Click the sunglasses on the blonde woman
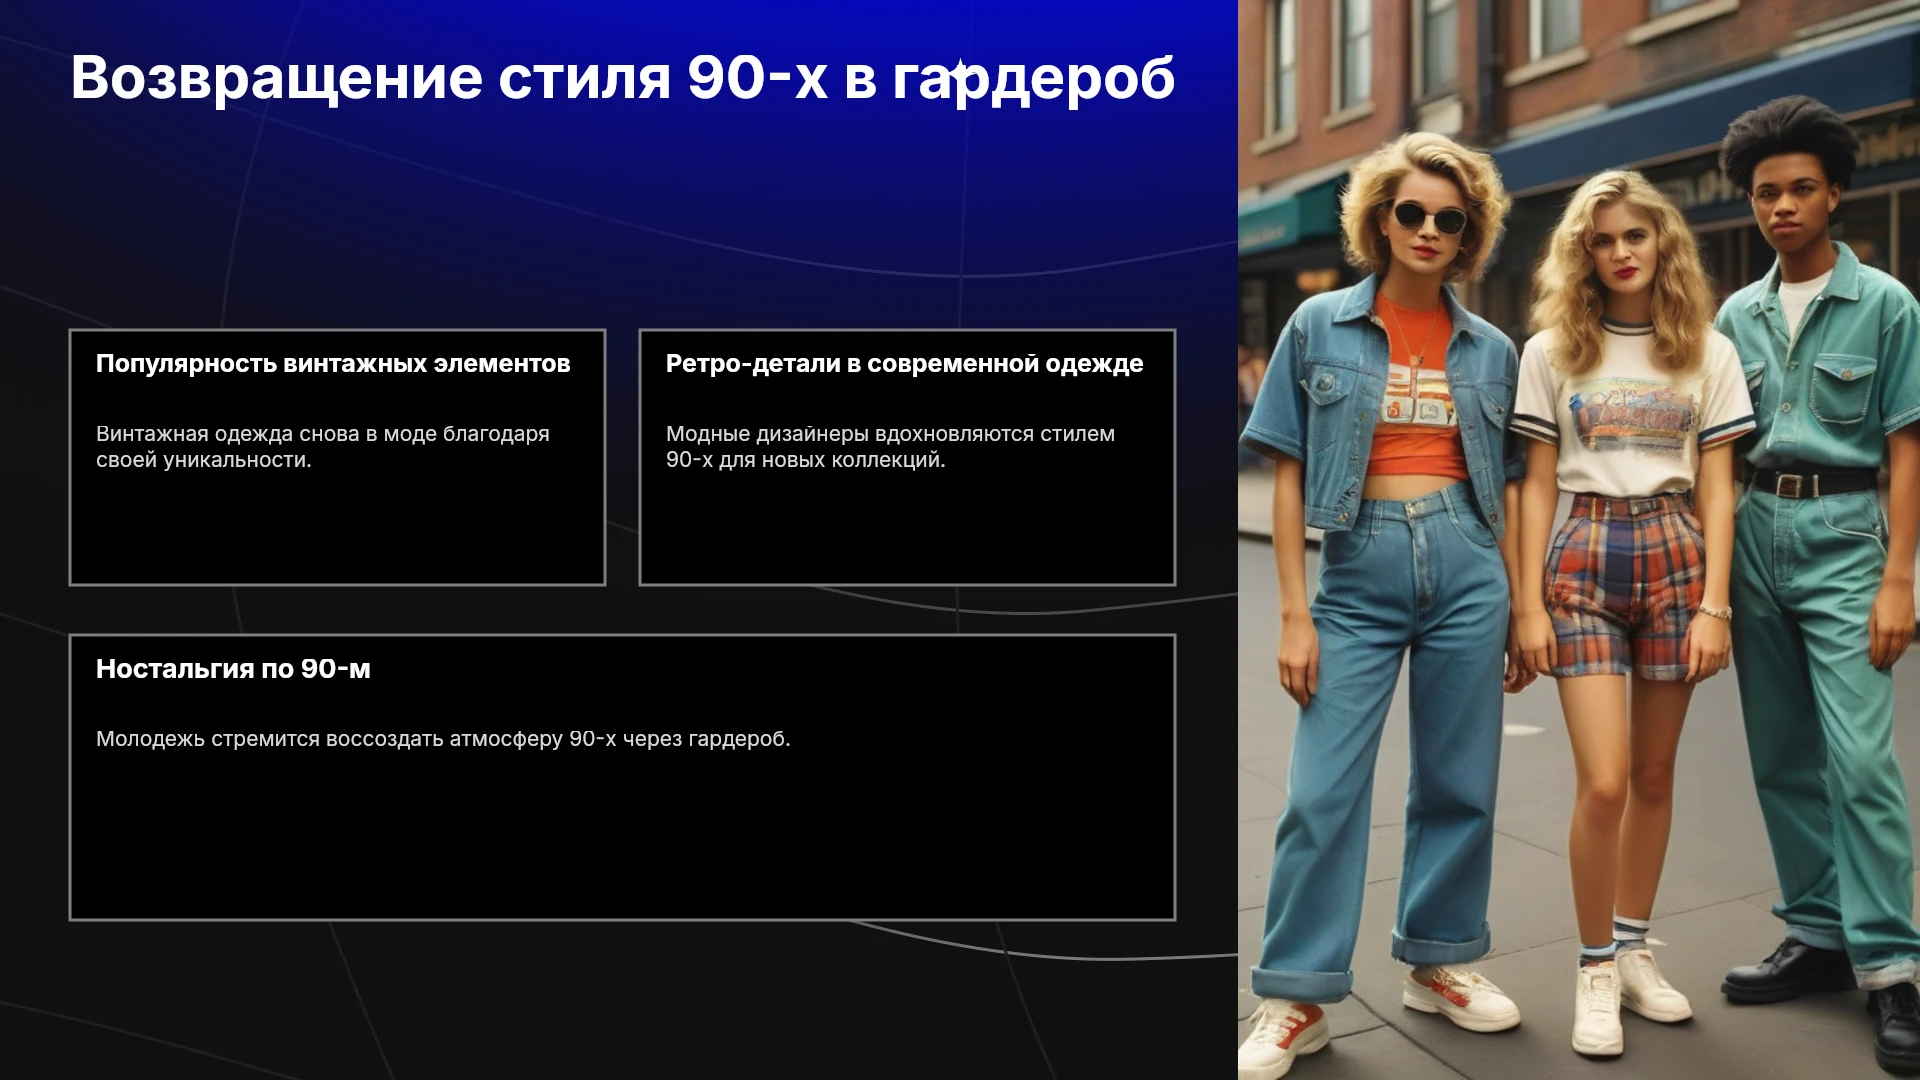1920x1080 pixels. [1428, 216]
